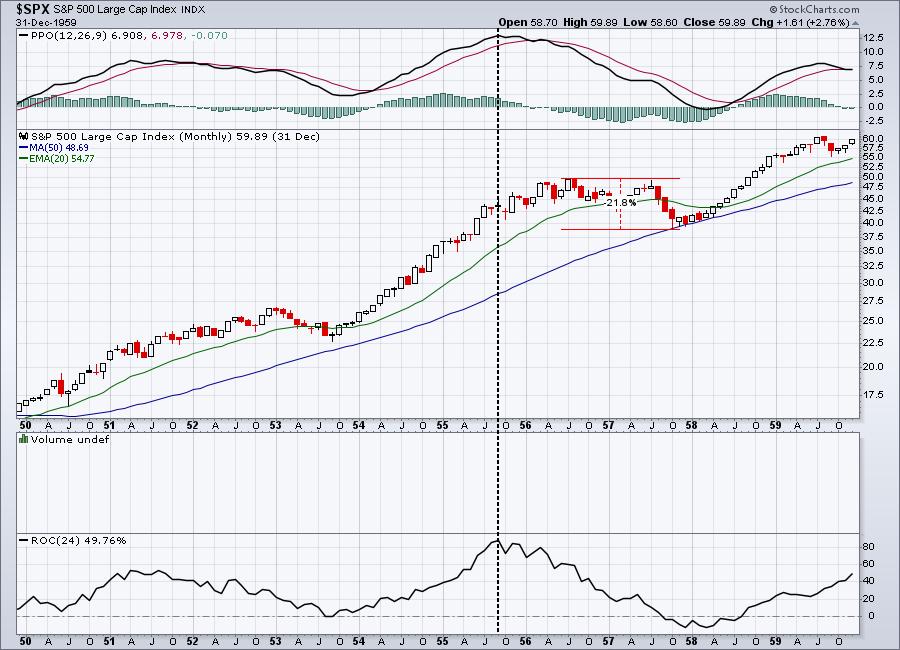Click the bar icon beside Volume undef

click(x=24, y=439)
